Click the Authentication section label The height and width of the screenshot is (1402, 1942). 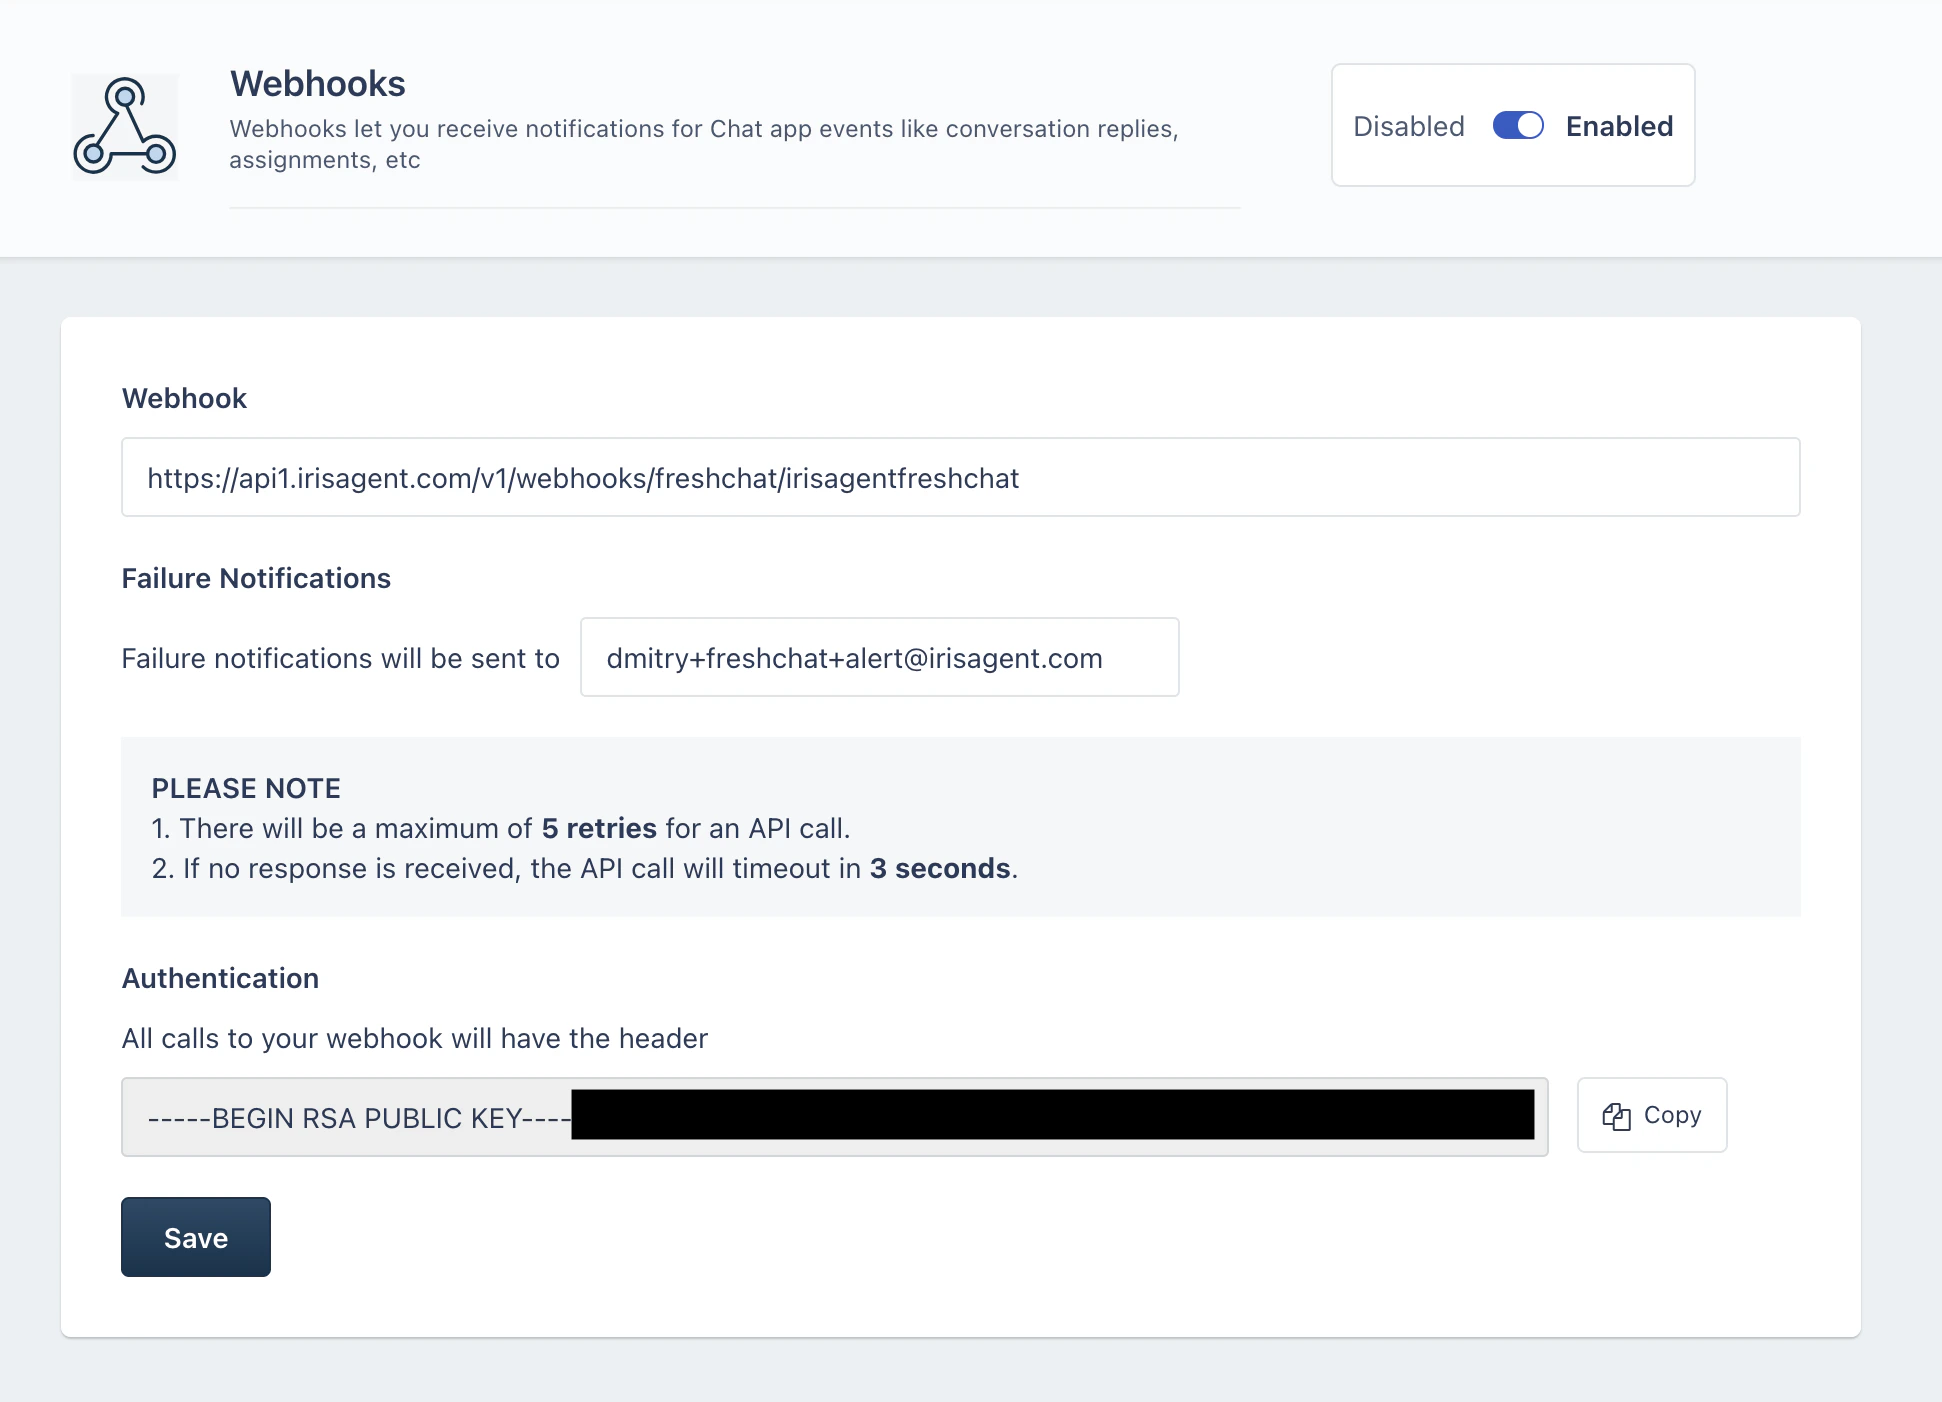pos(220,978)
